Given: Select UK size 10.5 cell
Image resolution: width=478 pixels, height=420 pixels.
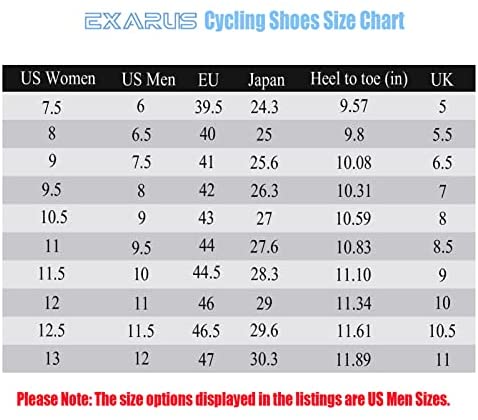Looking at the screenshot, I should [442, 331].
